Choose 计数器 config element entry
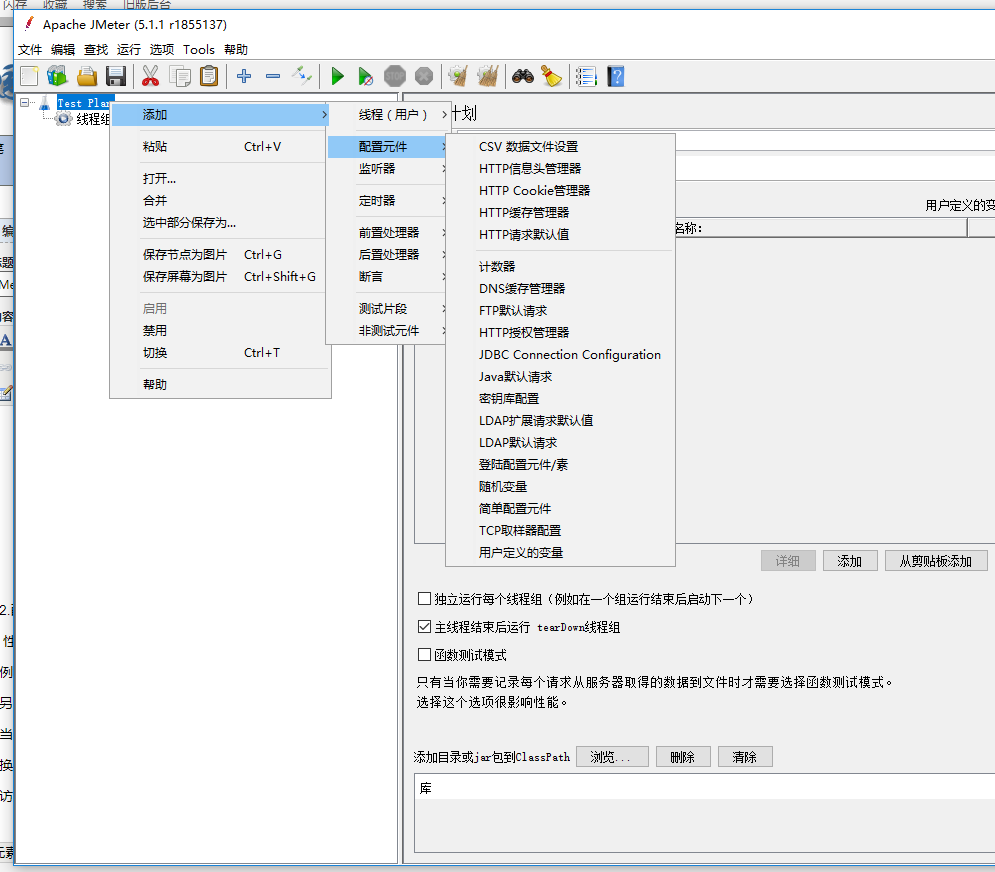 click(560, 267)
